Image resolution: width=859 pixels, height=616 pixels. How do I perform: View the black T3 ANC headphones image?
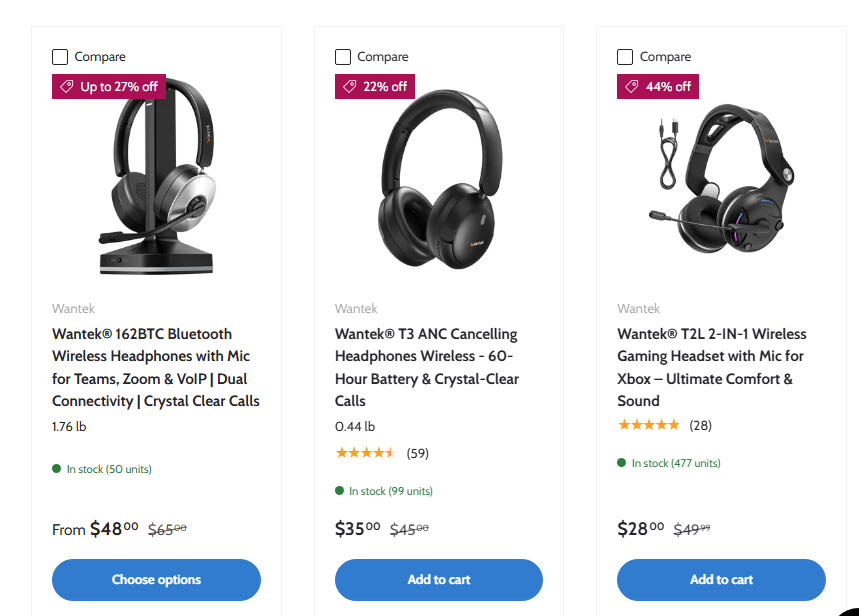tap(439, 180)
